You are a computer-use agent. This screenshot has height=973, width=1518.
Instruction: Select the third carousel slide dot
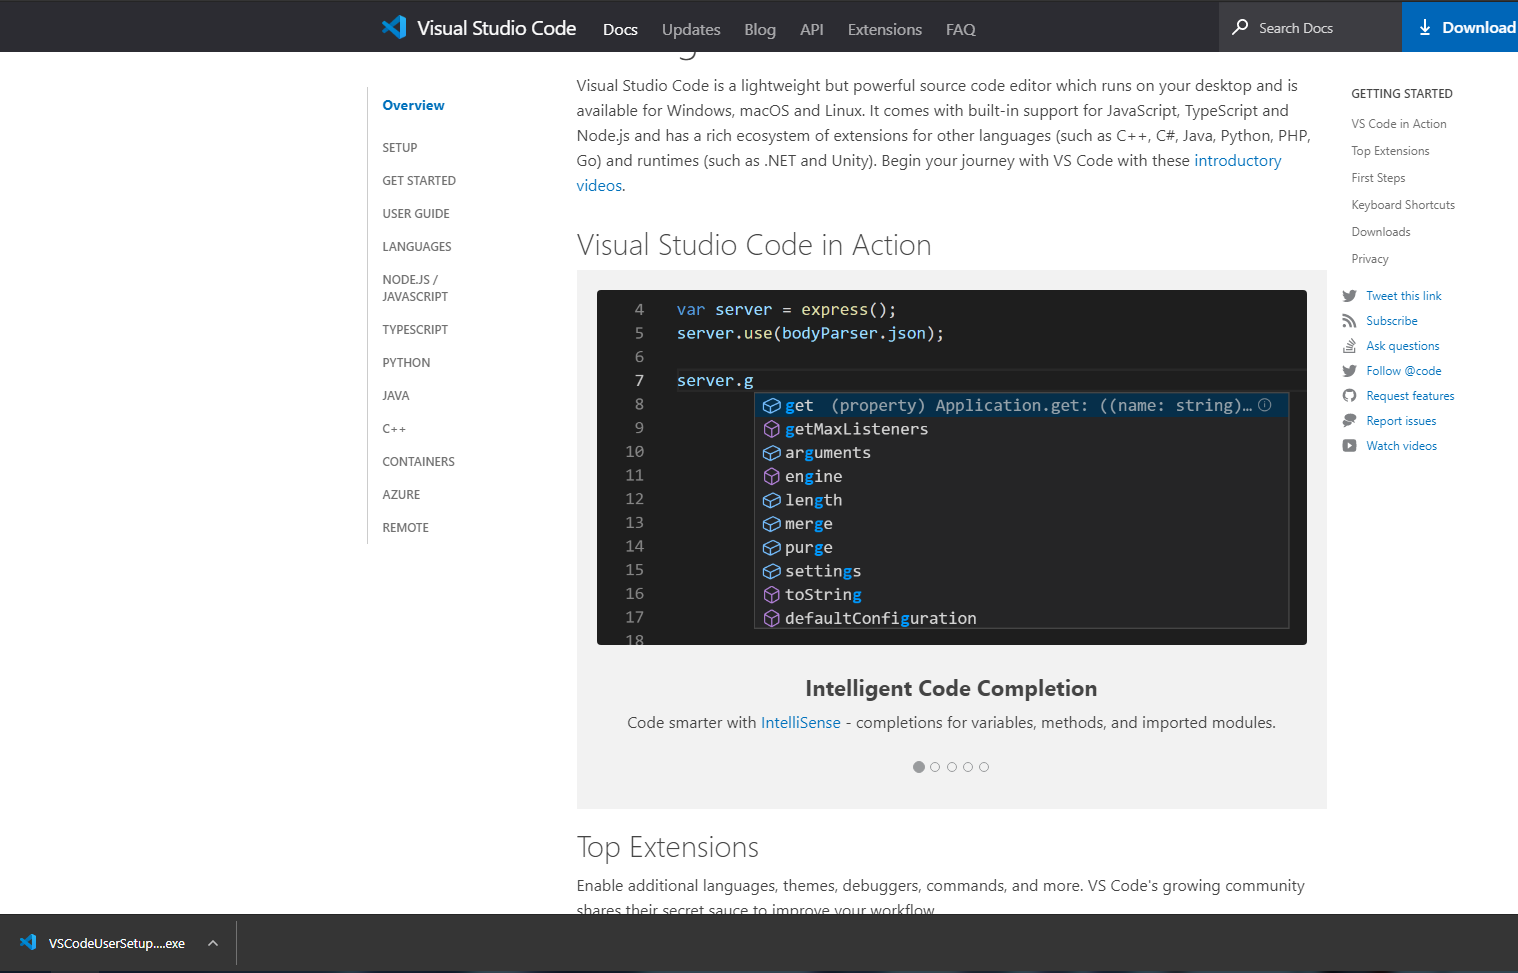[x=952, y=767]
